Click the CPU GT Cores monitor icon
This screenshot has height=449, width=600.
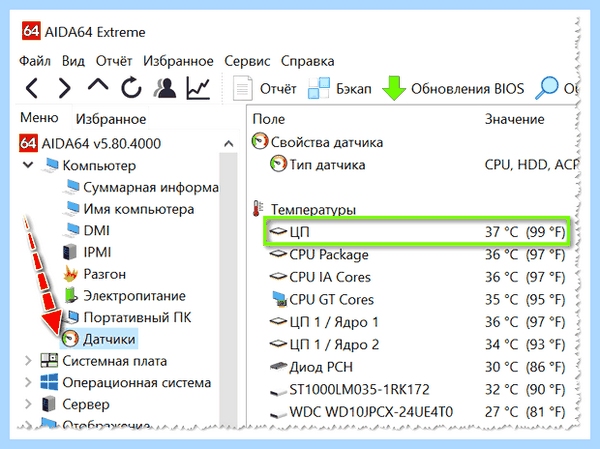(279, 299)
